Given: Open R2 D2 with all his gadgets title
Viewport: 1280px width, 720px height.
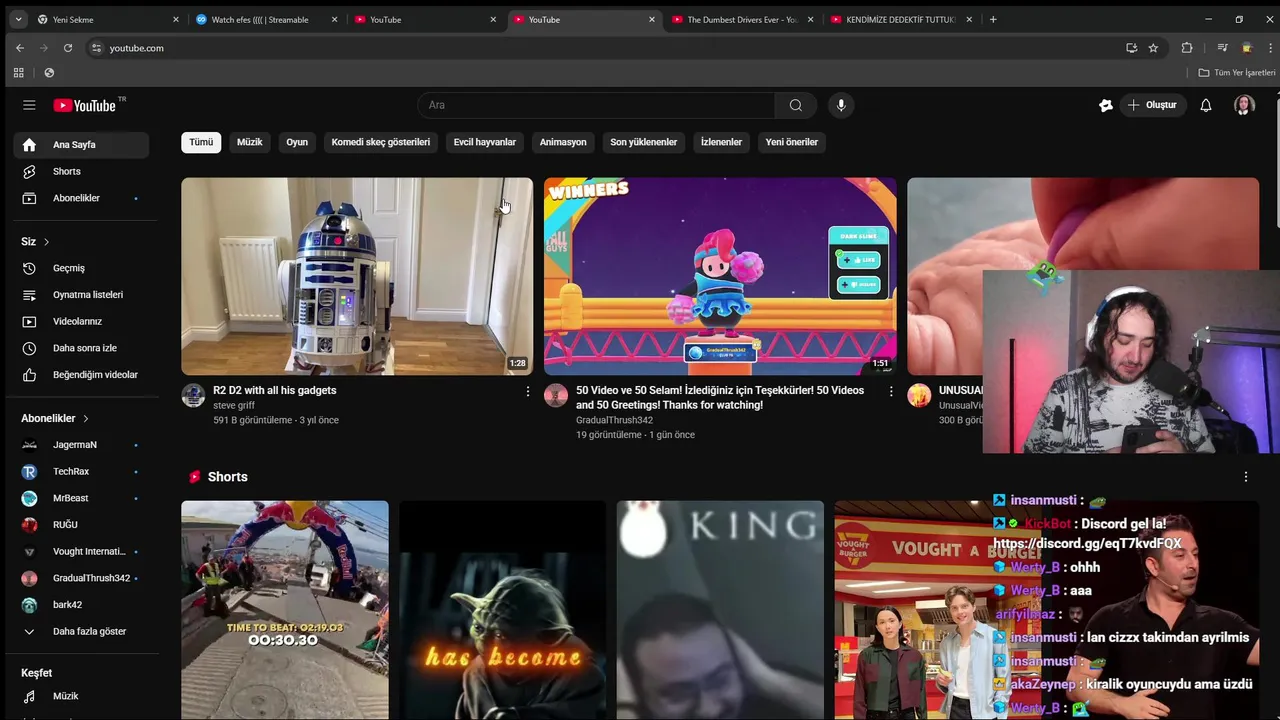Looking at the screenshot, I should click(274, 390).
